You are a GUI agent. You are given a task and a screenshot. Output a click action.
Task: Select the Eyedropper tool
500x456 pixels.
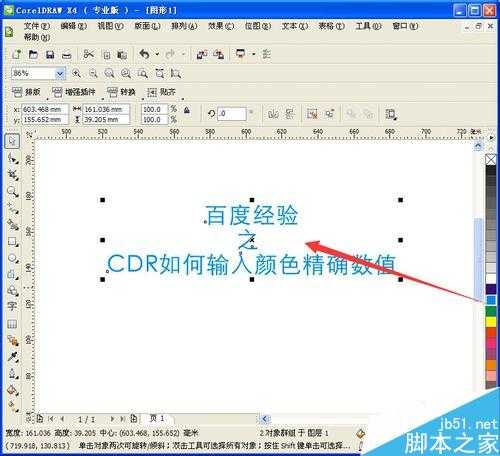coord(12,357)
